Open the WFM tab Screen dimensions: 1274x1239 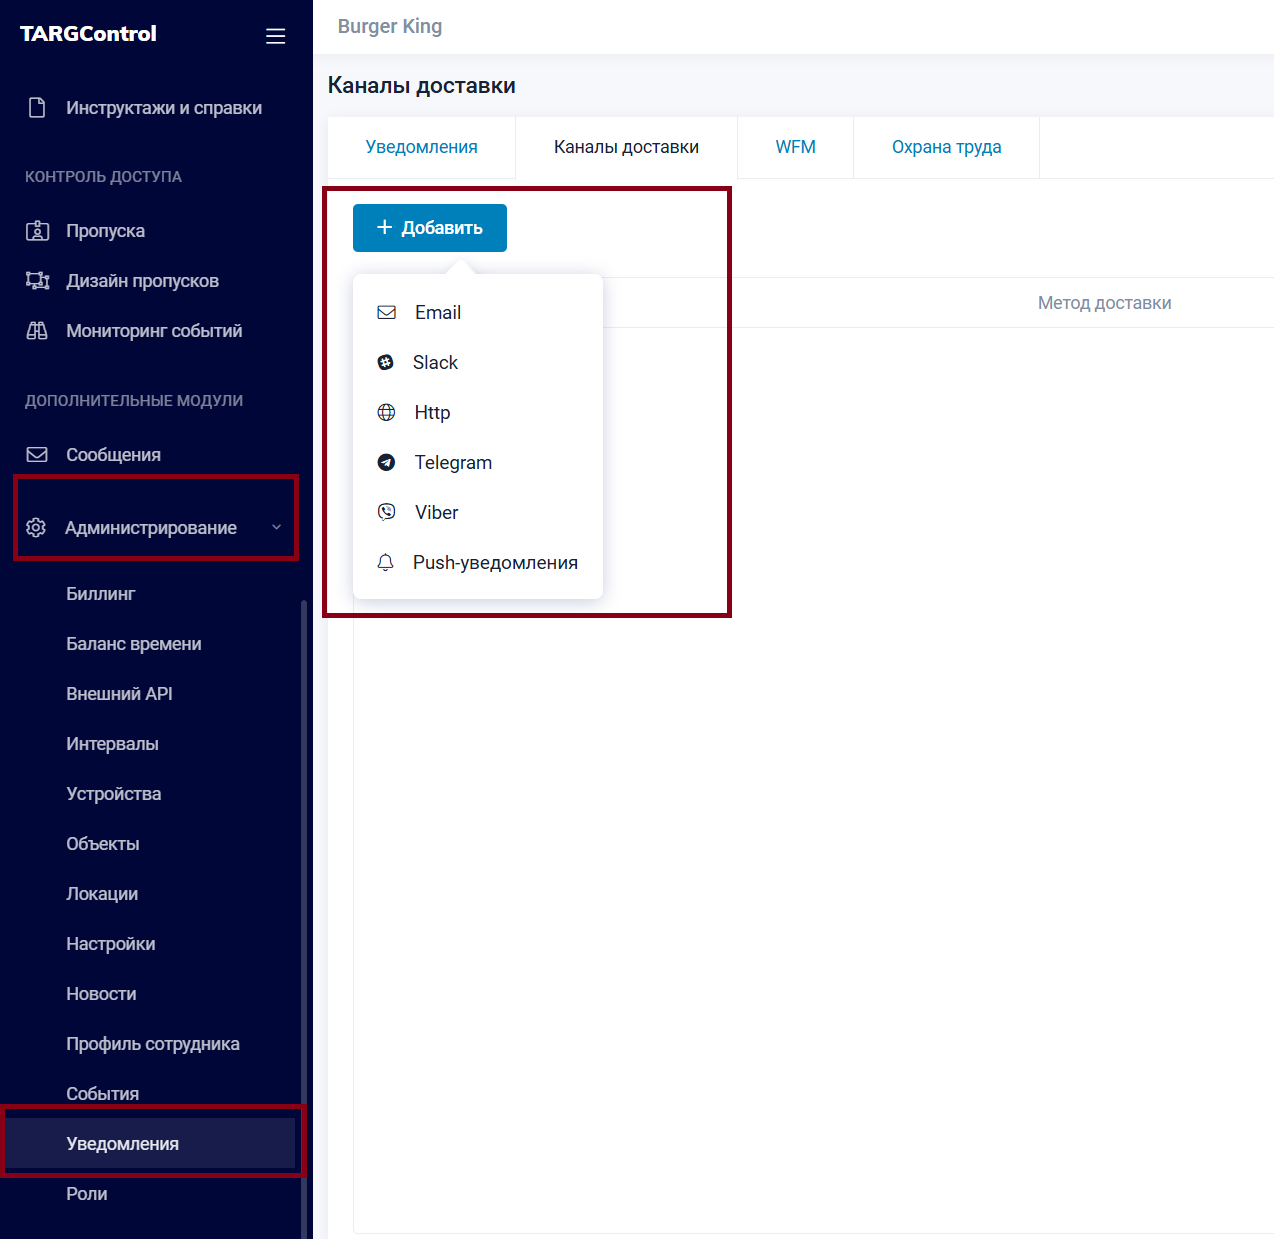pos(795,147)
